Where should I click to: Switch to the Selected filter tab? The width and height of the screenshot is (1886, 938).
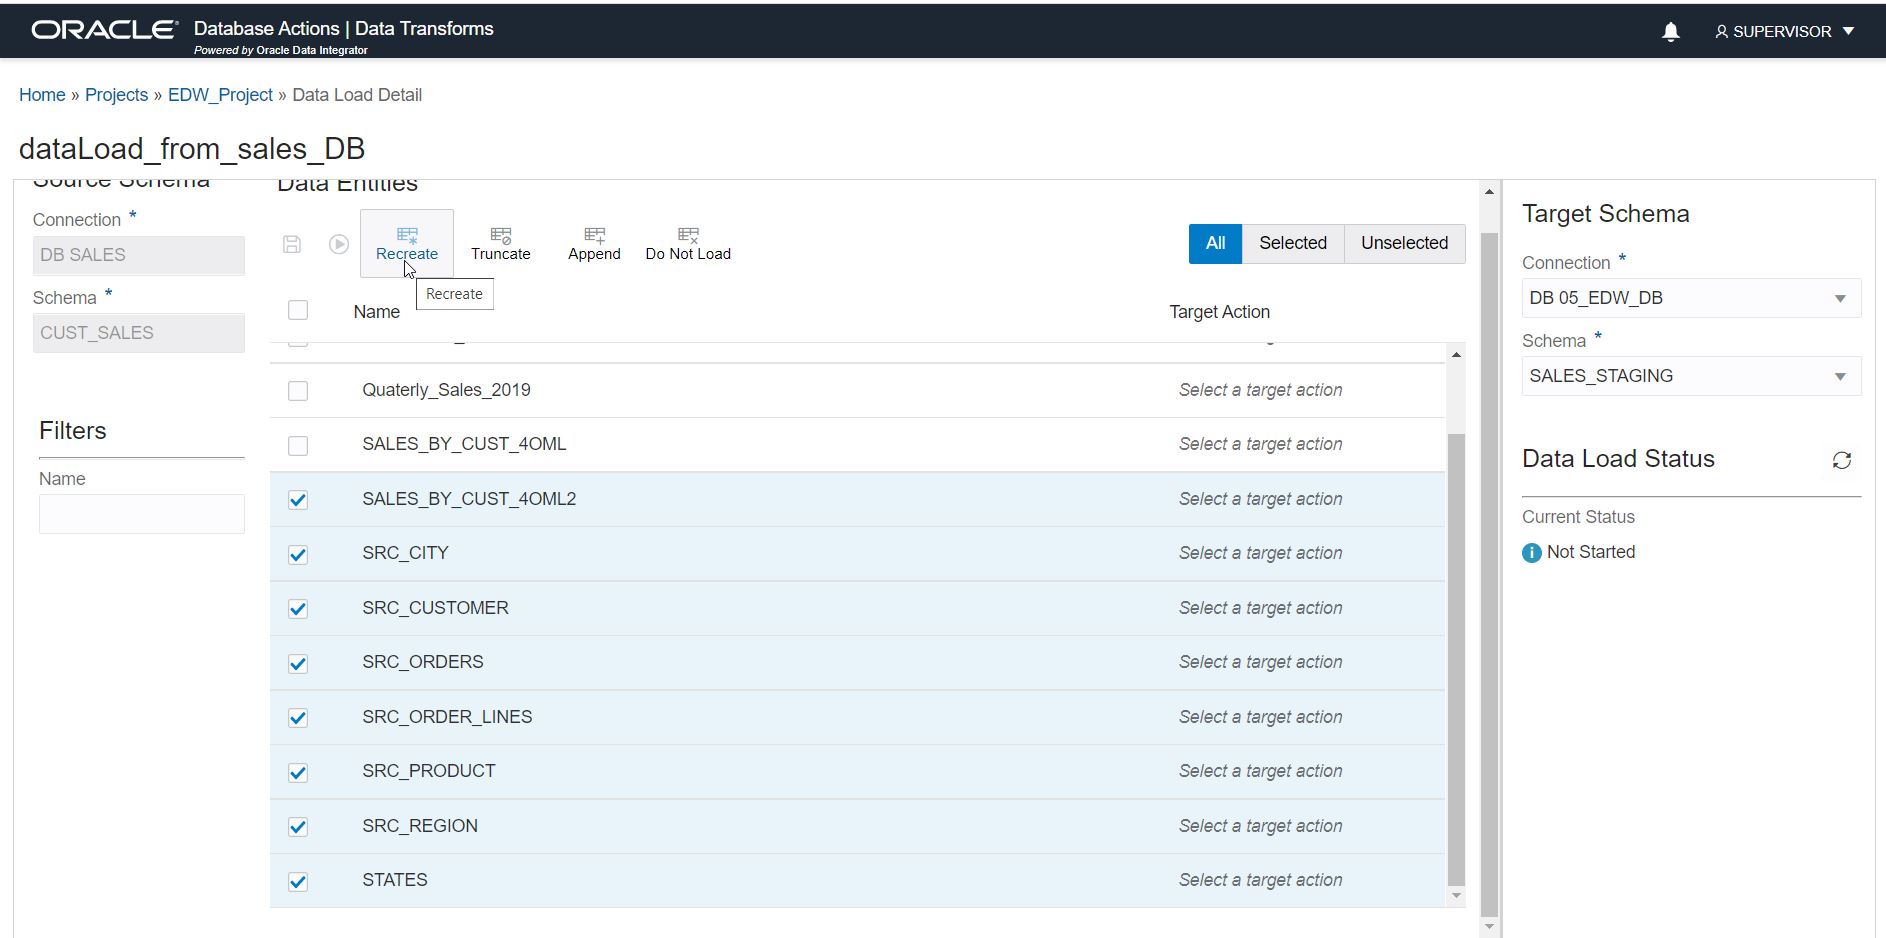[1292, 243]
